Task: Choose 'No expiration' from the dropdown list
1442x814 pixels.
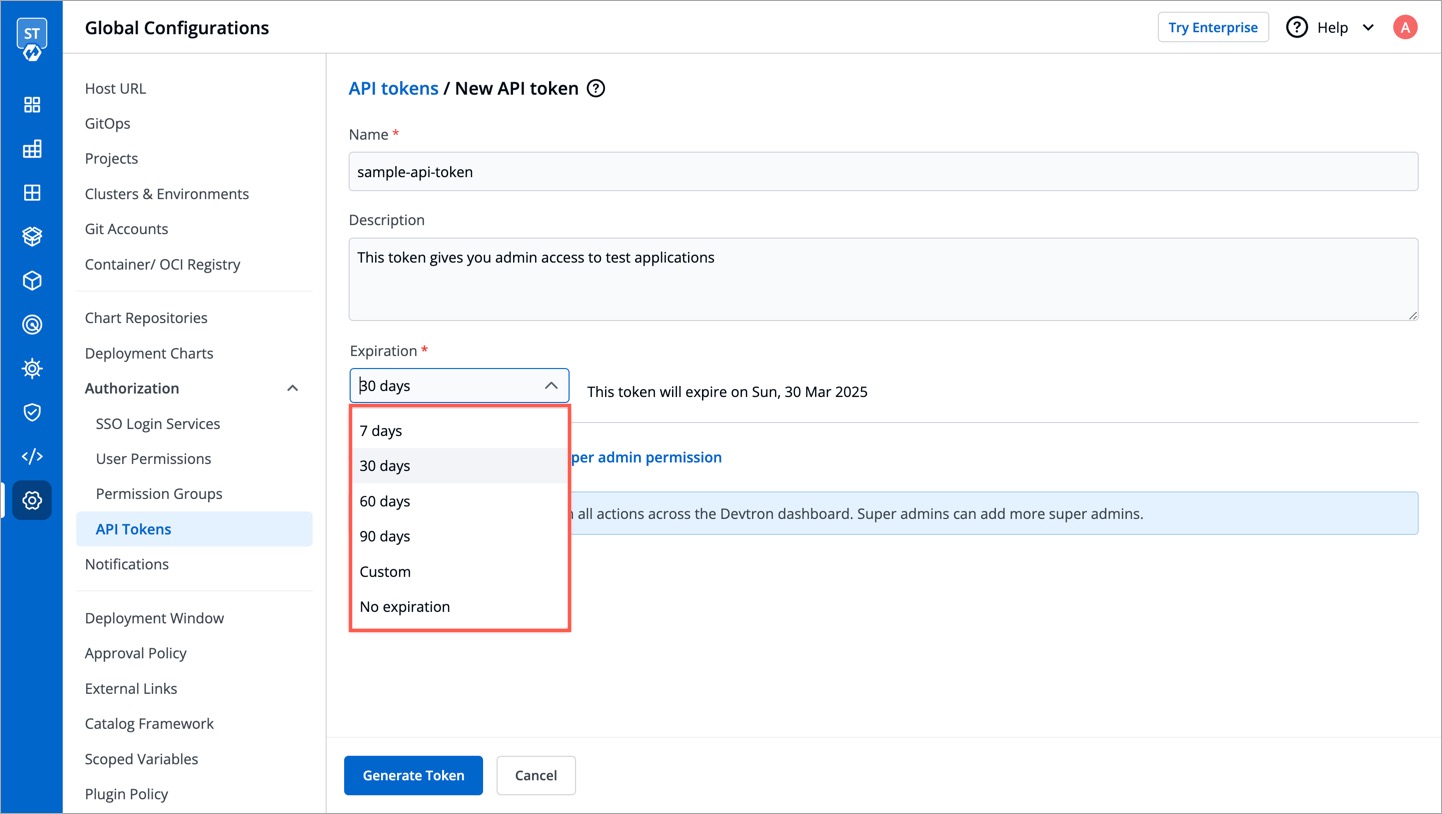Action: point(405,607)
